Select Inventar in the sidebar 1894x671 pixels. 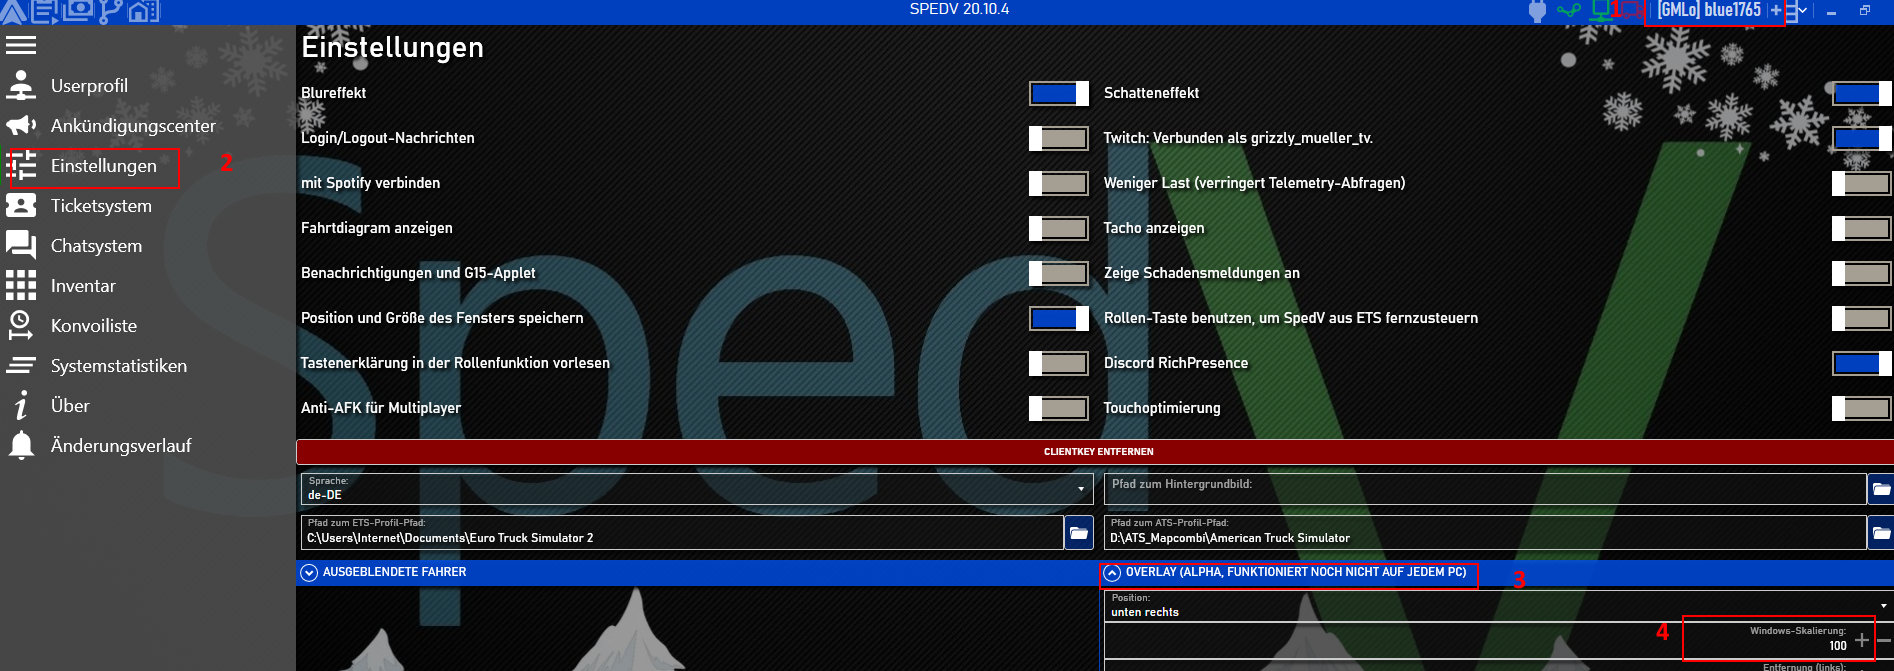point(83,286)
